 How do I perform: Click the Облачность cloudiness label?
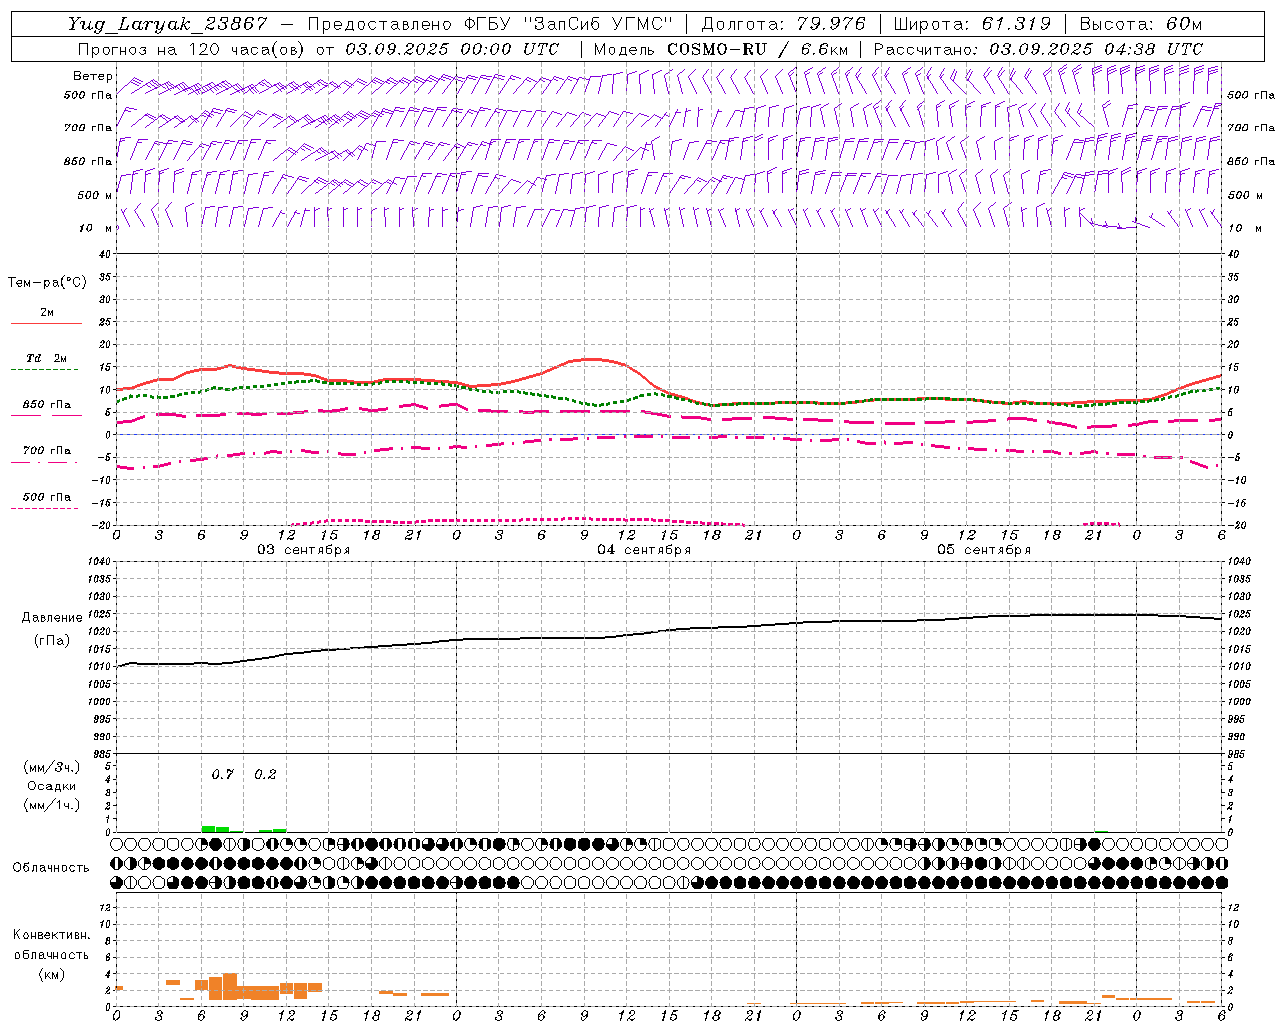point(51,867)
